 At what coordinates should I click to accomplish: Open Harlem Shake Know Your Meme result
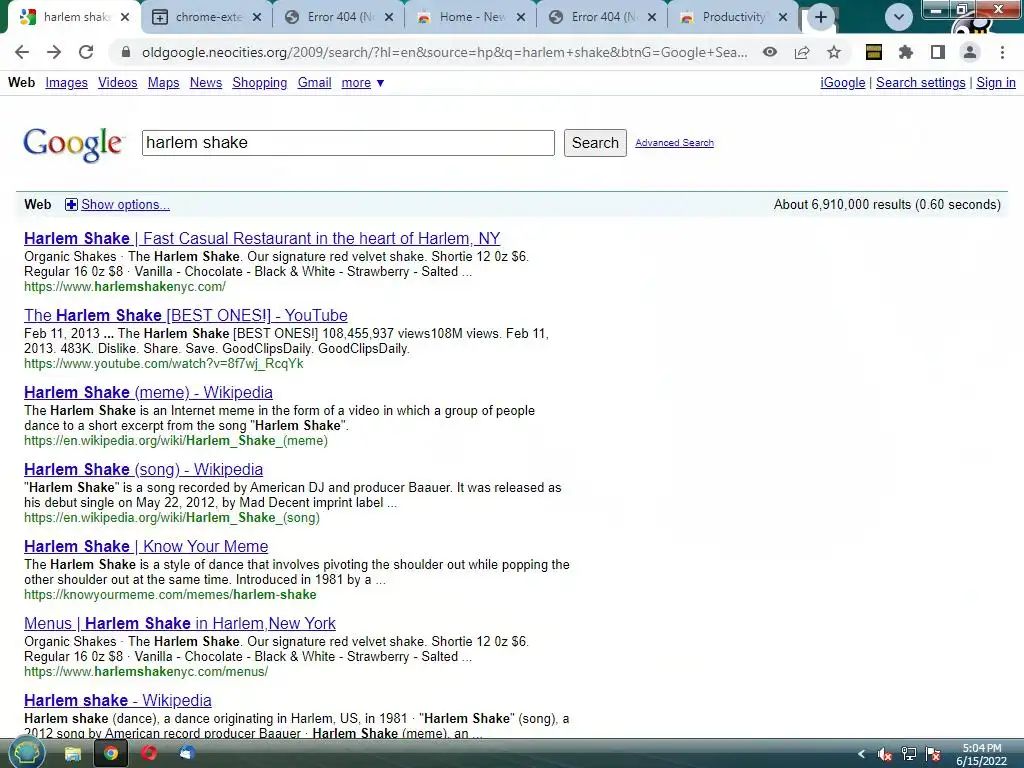pyautogui.click(x=146, y=547)
